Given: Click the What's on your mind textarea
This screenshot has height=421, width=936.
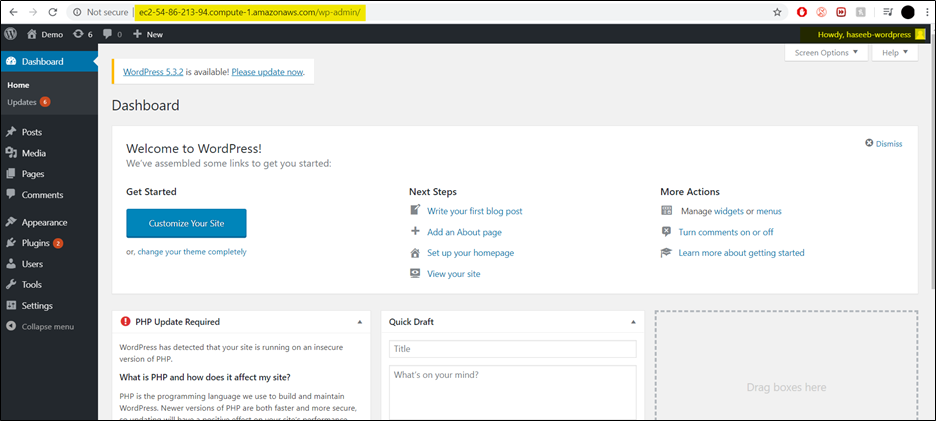Looking at the screenshot, I should 513,393.
